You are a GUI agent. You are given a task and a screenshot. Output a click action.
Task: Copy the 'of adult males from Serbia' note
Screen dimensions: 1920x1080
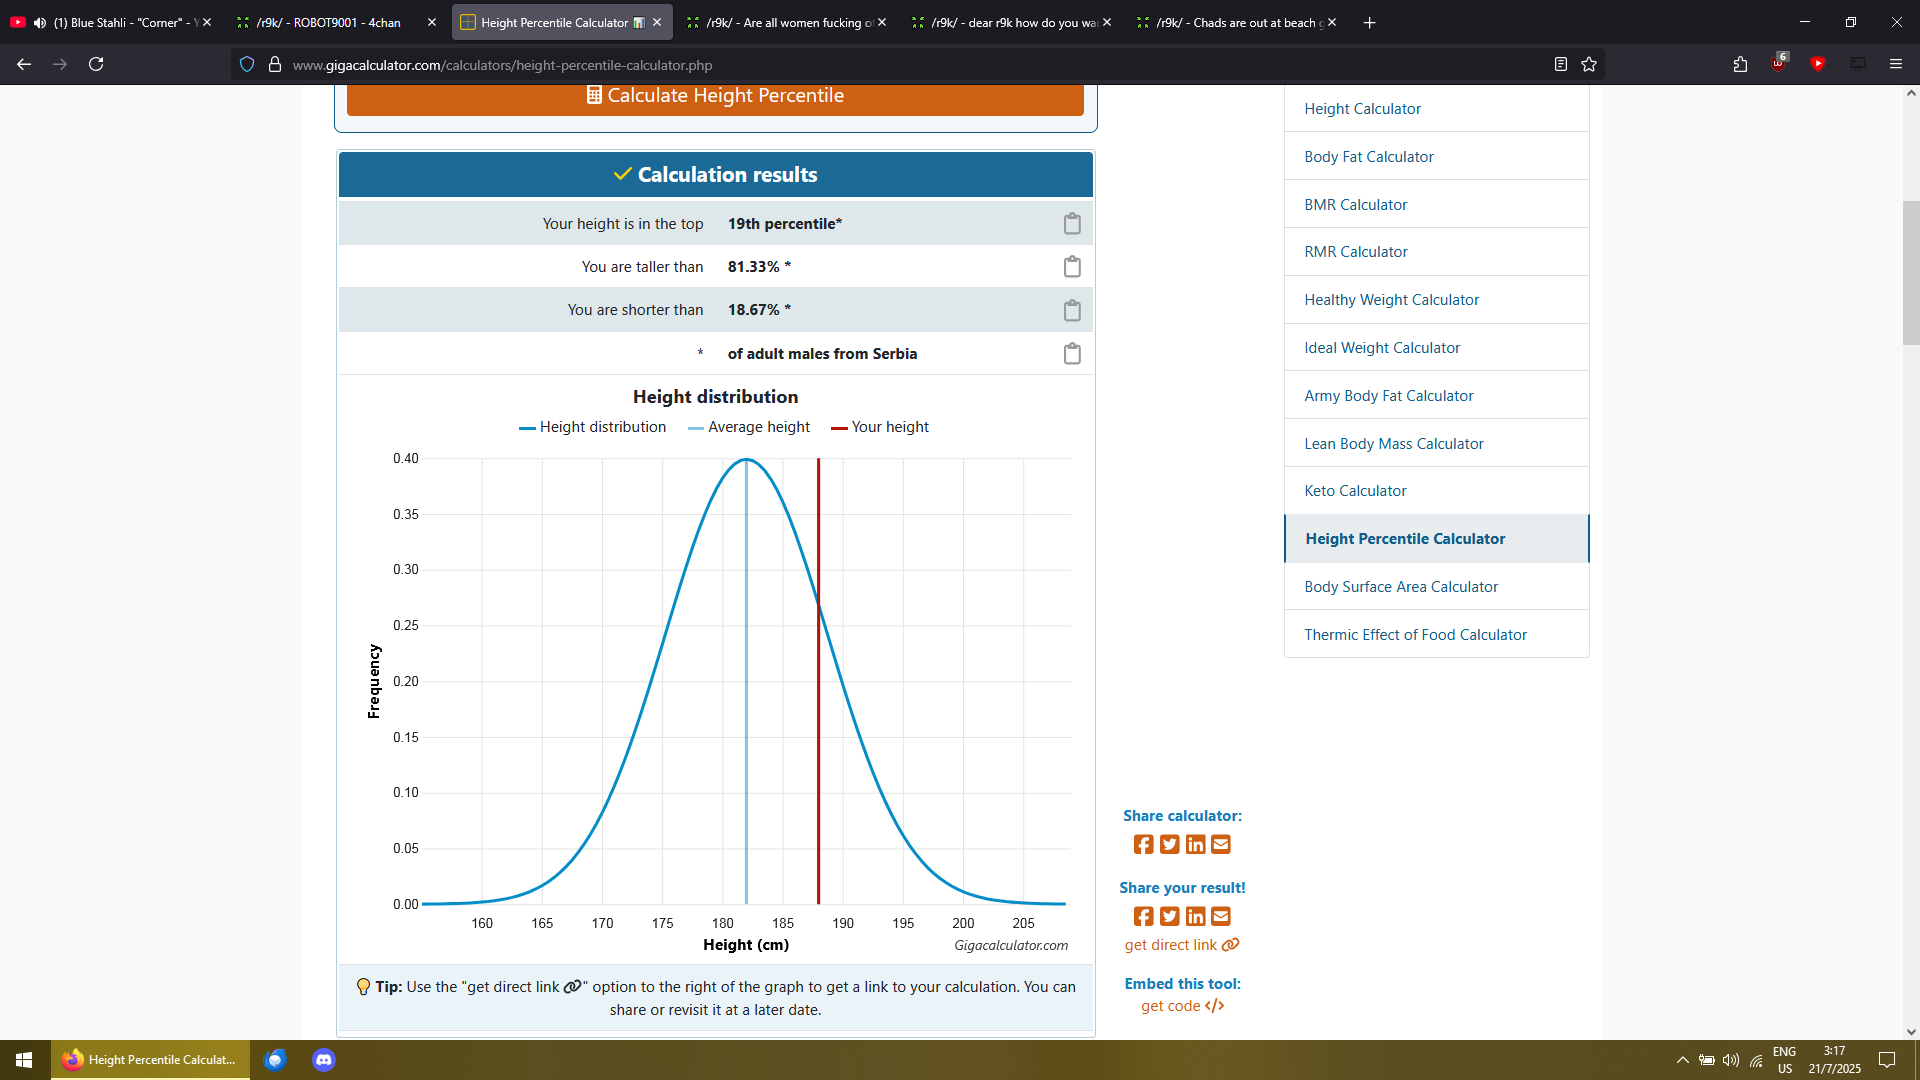pyautogui.click(x=1072, y=354)
